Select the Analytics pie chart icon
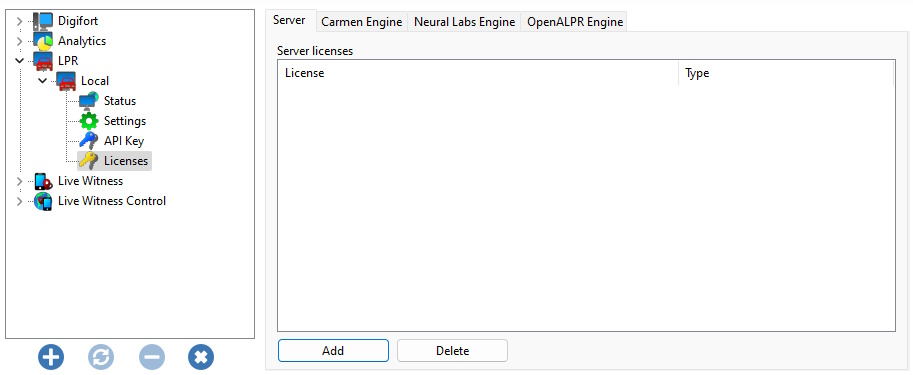Screen dimensions: 913x375 pos(43,42)
